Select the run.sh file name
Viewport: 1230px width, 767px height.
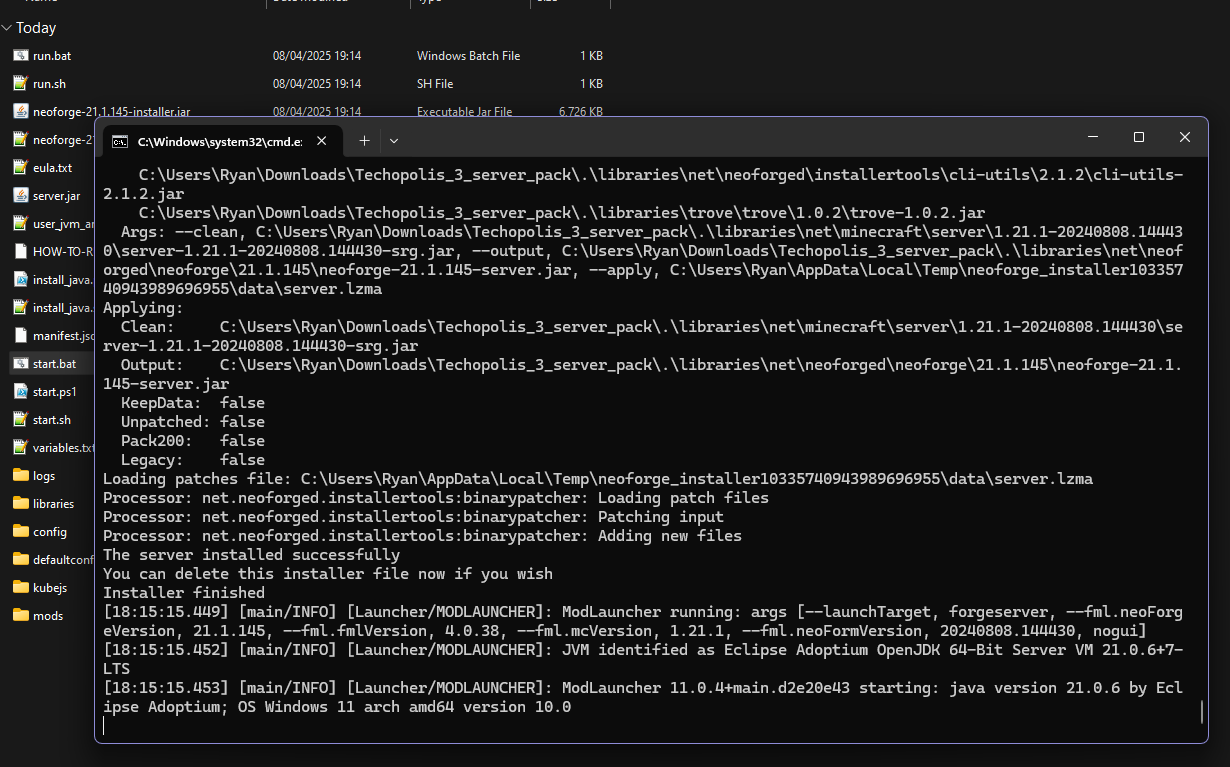tap(49, 84)
